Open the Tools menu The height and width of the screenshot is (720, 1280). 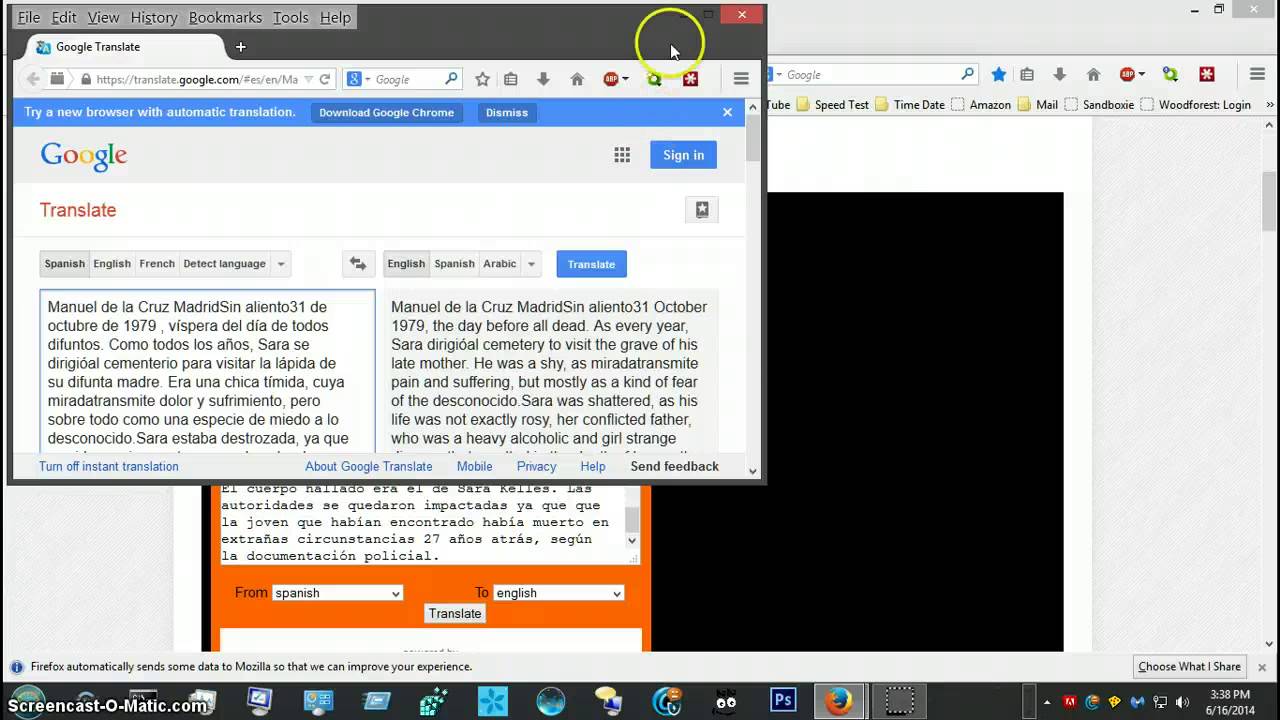[291, 17]
